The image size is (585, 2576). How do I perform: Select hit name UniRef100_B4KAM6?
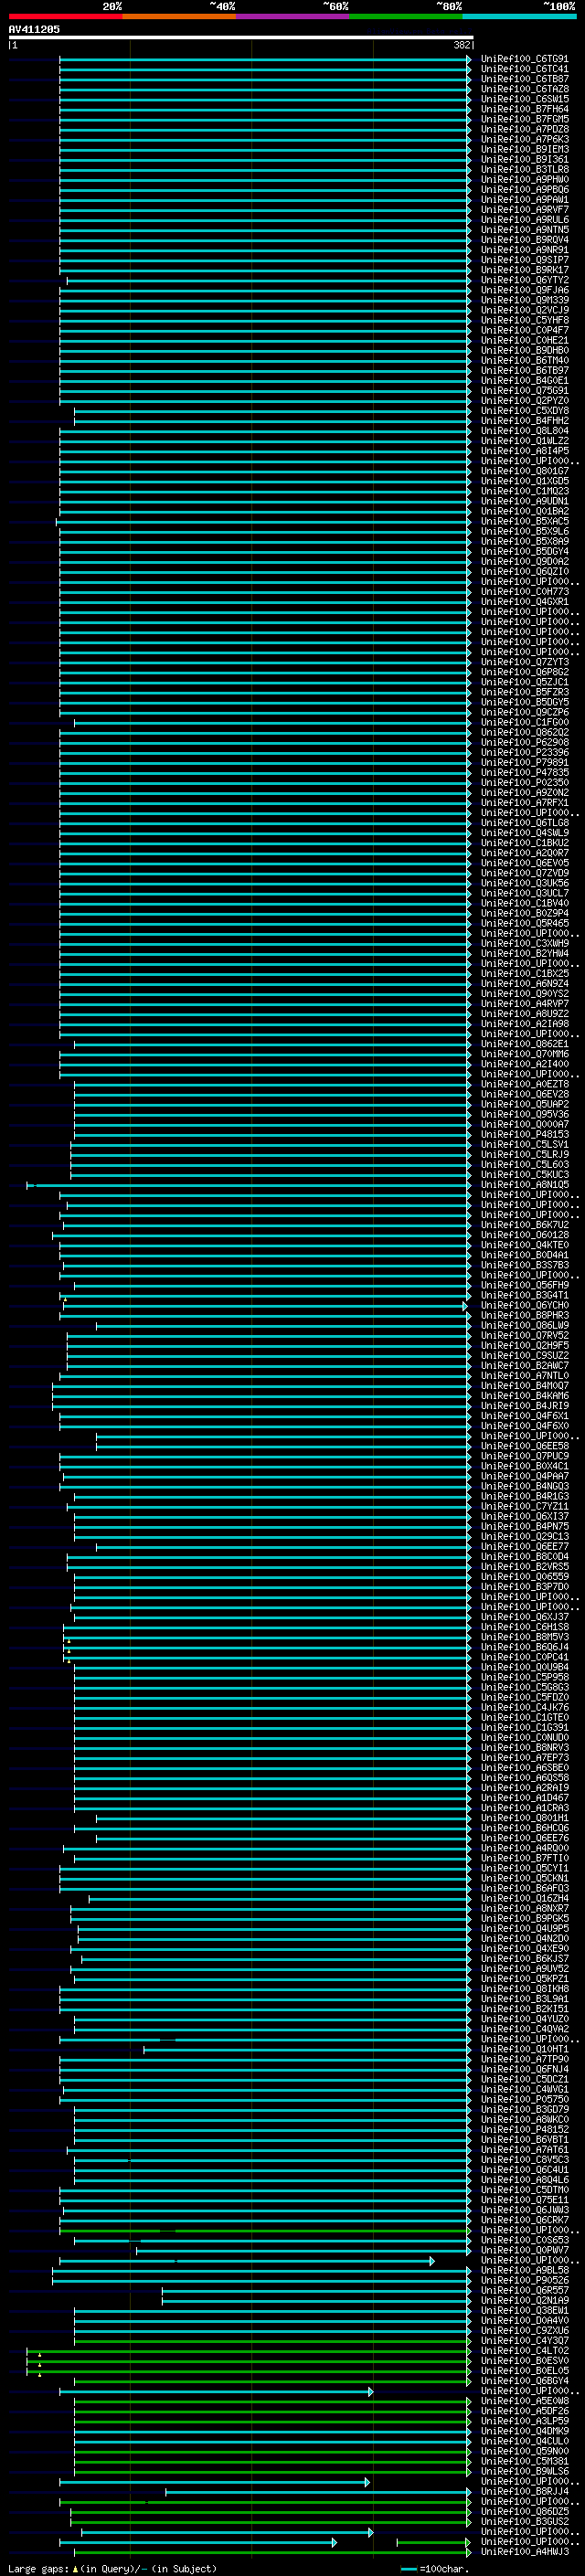tap(524, 1395)
